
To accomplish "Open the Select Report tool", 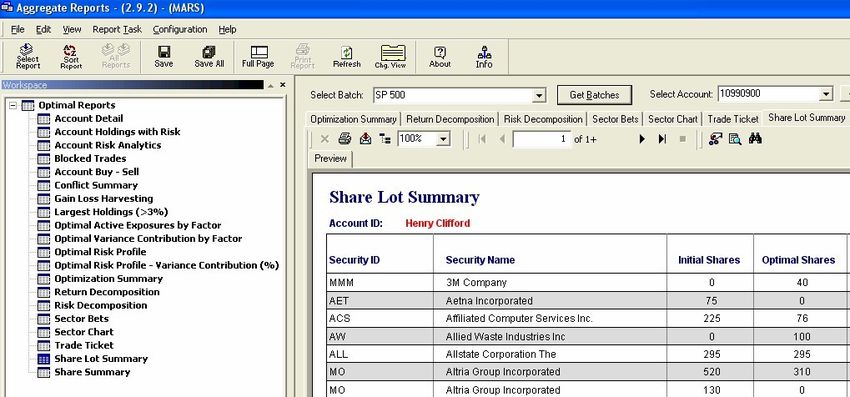I will pyautogui.click(x=27, y=56).
